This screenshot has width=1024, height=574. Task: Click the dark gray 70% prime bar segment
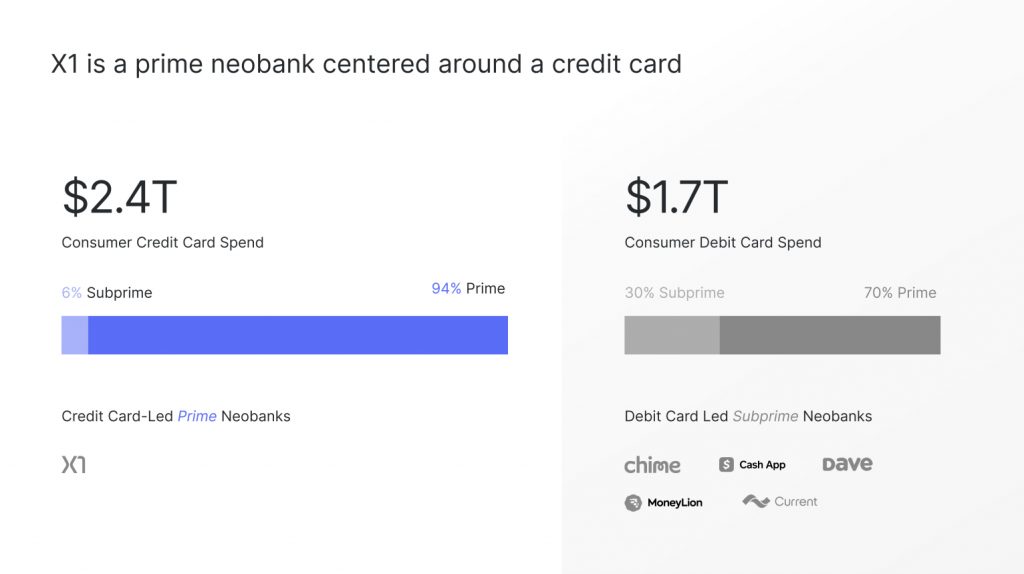click(830, 335)
